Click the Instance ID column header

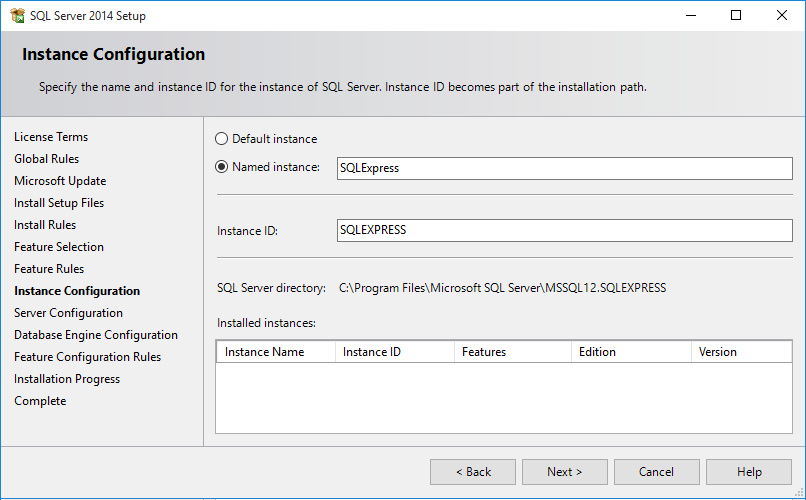coord(395,351)
